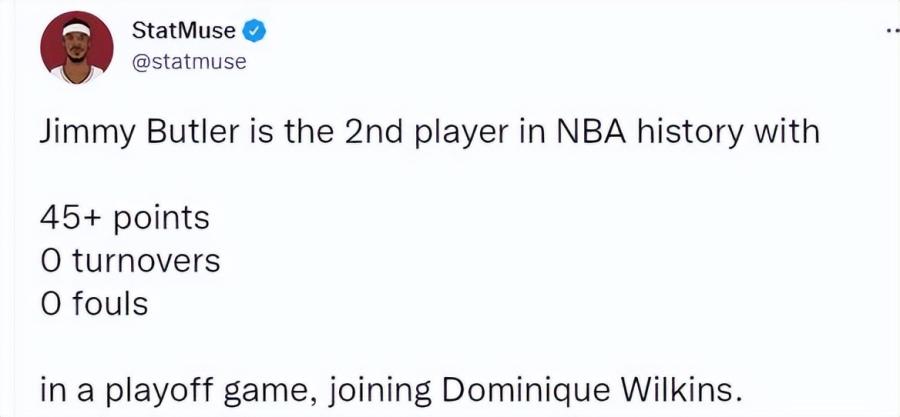Open the StatMuse profile avatar

click(76, 48)
